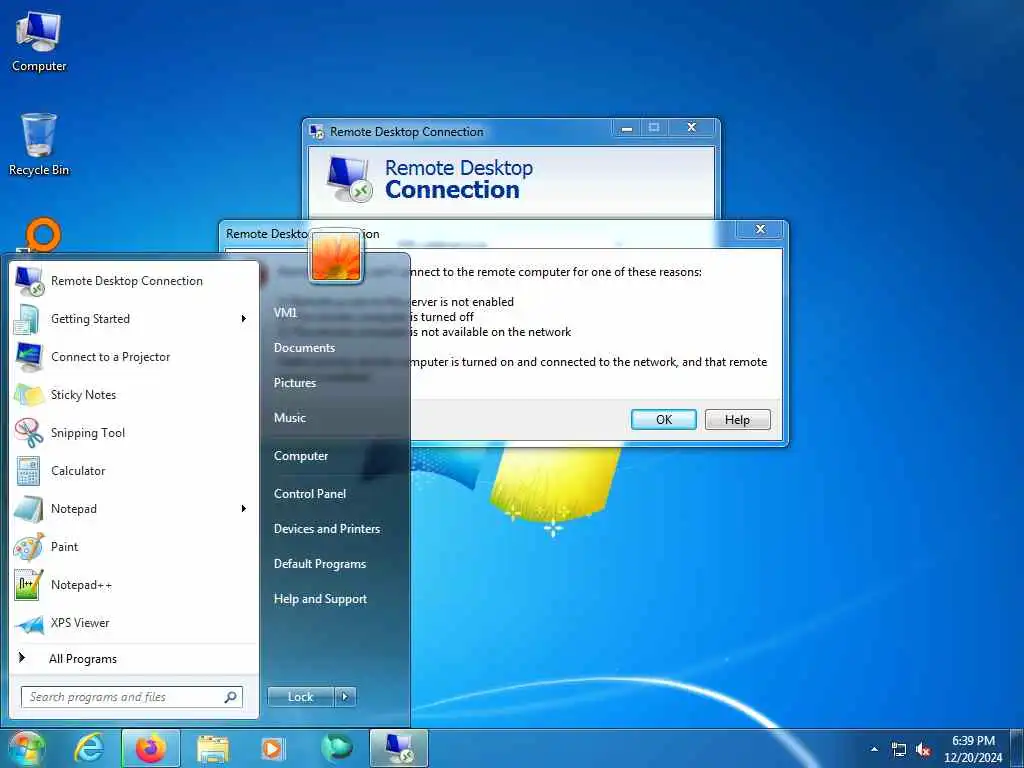This screenshot has height=768, width=1024.
Task: Click OK in the error dialog
Action: click(664, 419)
